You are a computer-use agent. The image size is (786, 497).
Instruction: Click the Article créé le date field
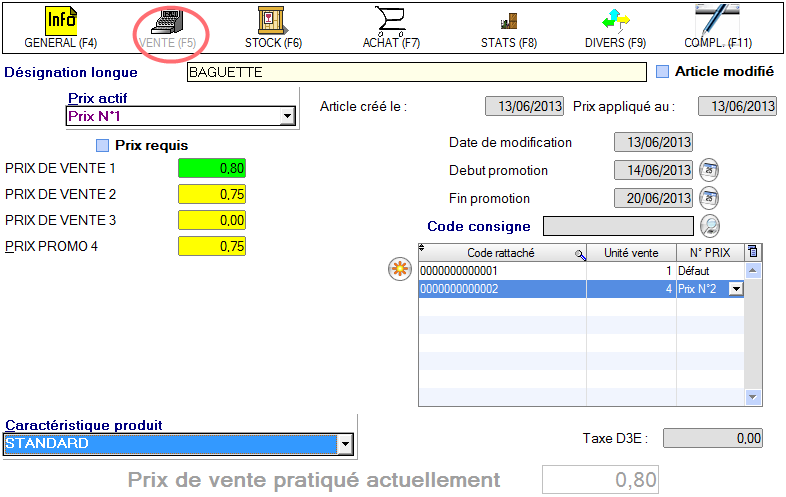[x=524, y=106]
